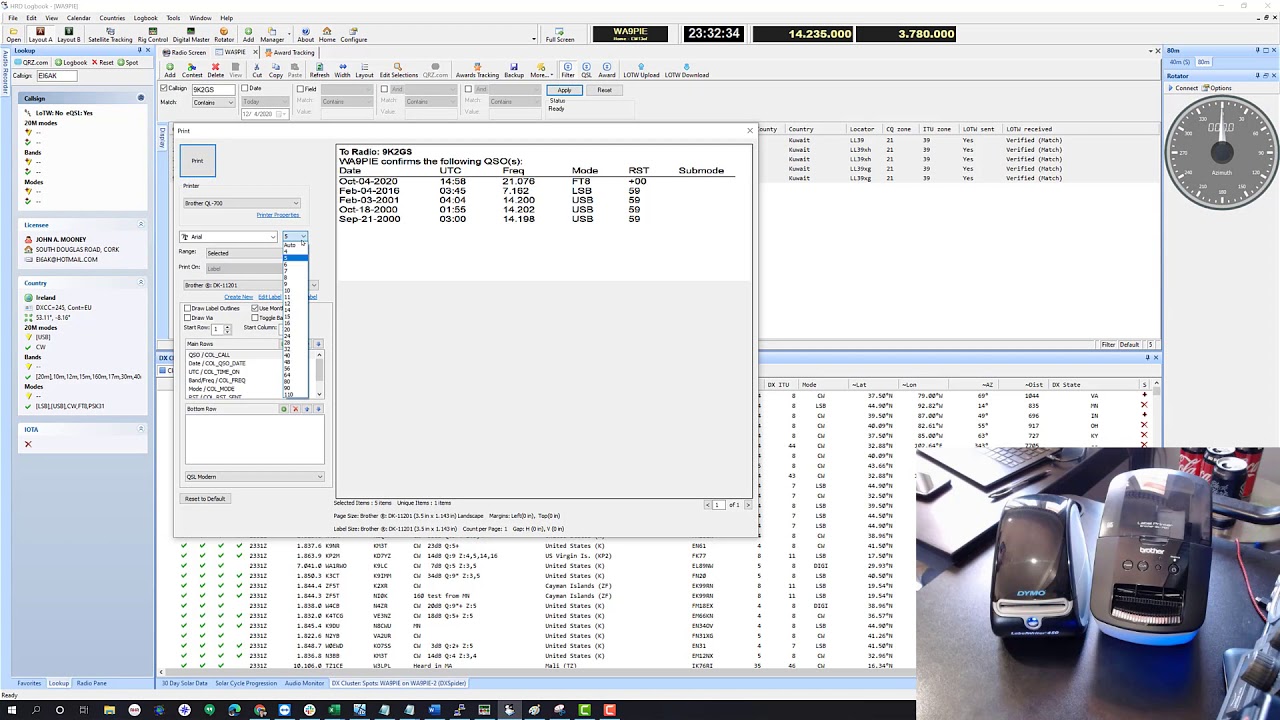Refresh the logbook view
Image resolution: width=1280 pixels, height=720 pixels.
pos(319,71)
